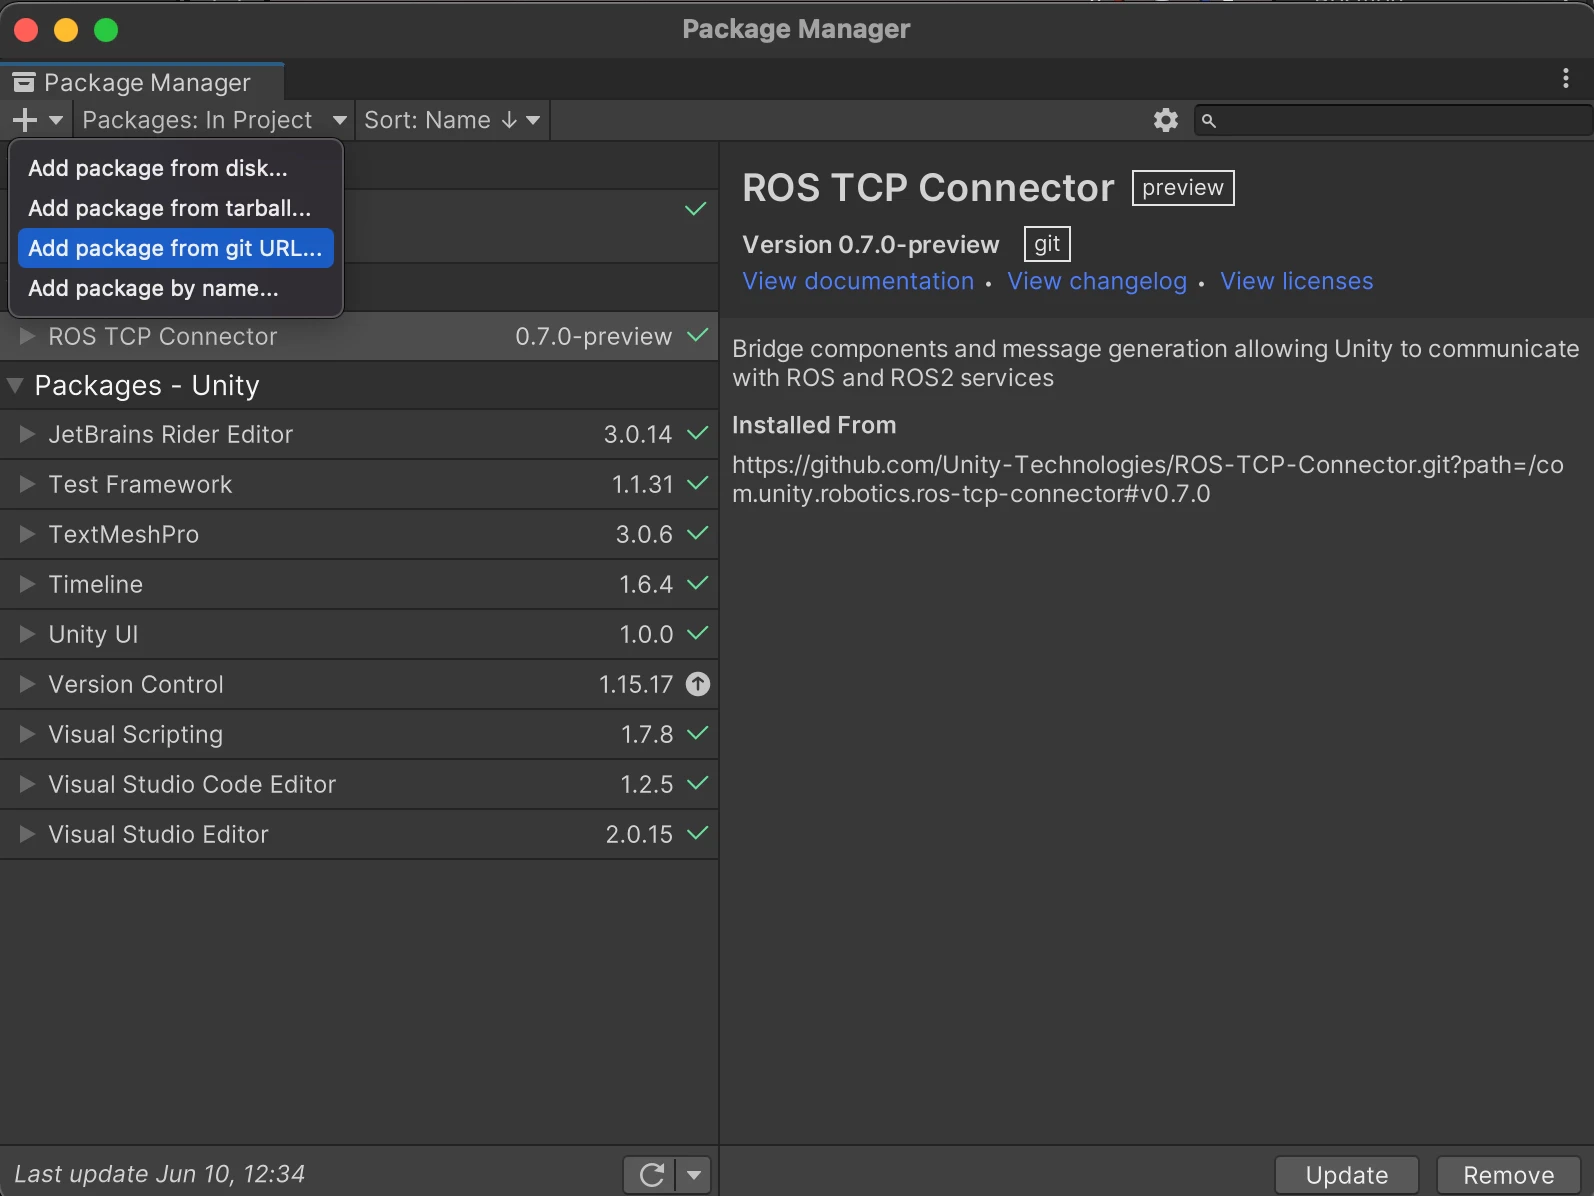The height and width of the screenshot is (1196, 1594).
Task: Close the Package Manager window
Action: (x=26, y=30)
